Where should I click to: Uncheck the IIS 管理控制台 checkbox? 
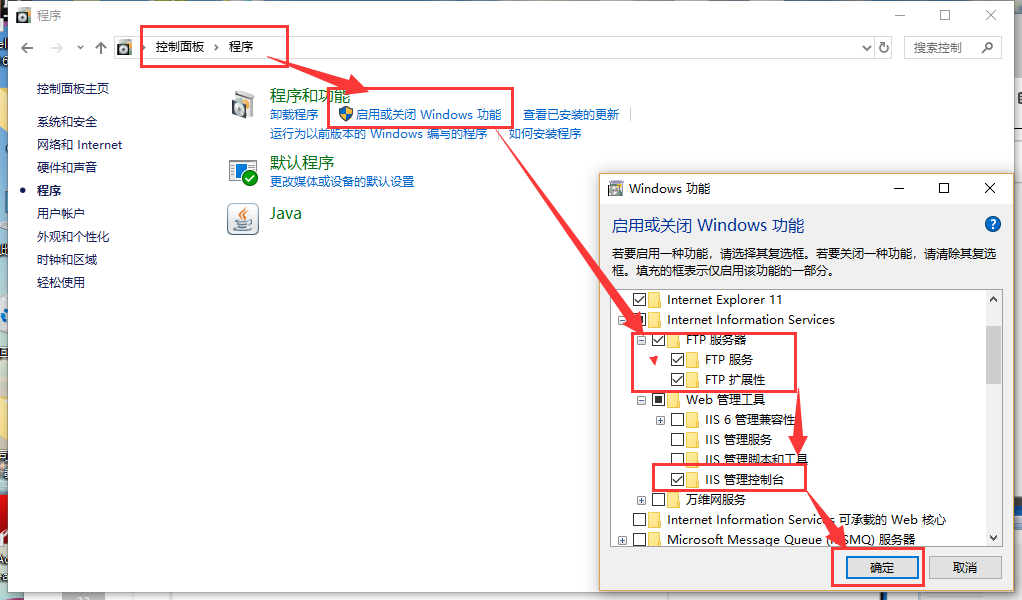(x=677, y=479)
